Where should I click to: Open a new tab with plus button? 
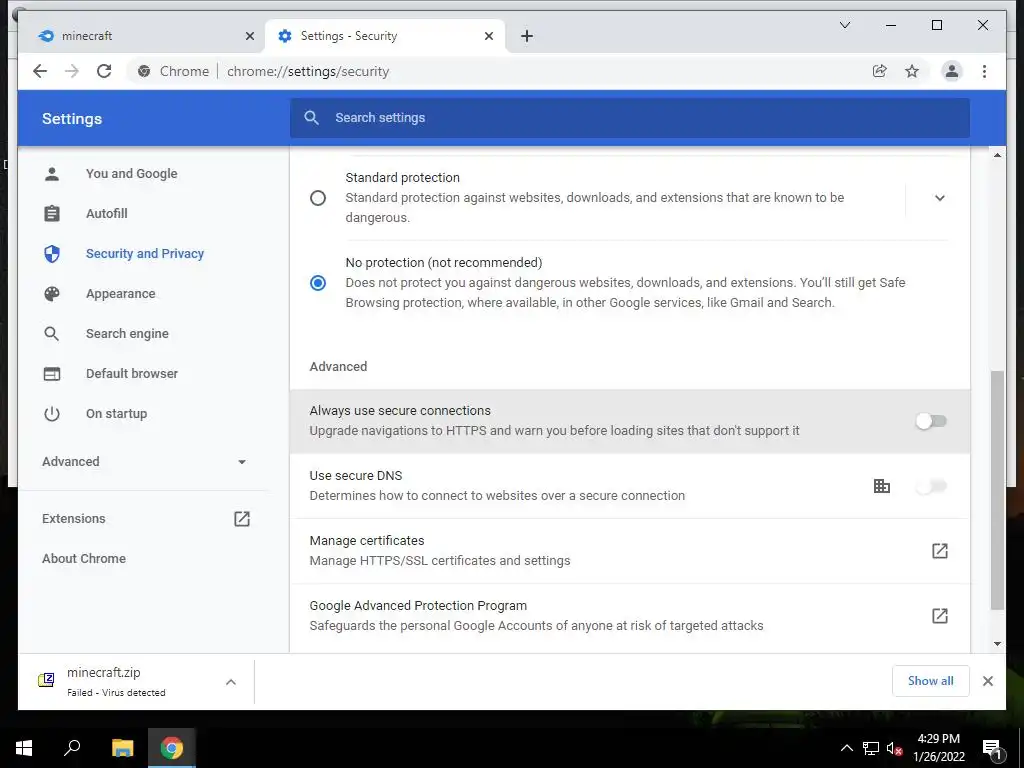[527, 36]
